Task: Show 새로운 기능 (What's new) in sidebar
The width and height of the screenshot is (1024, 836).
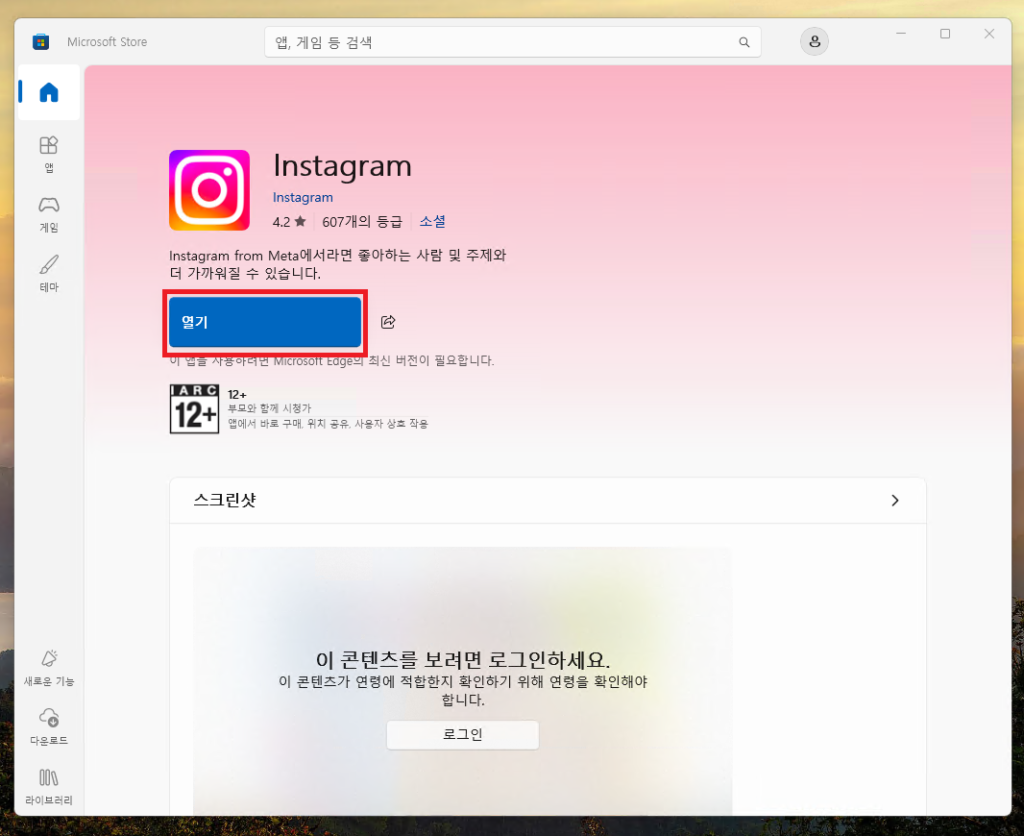Action: coord(49,667)
